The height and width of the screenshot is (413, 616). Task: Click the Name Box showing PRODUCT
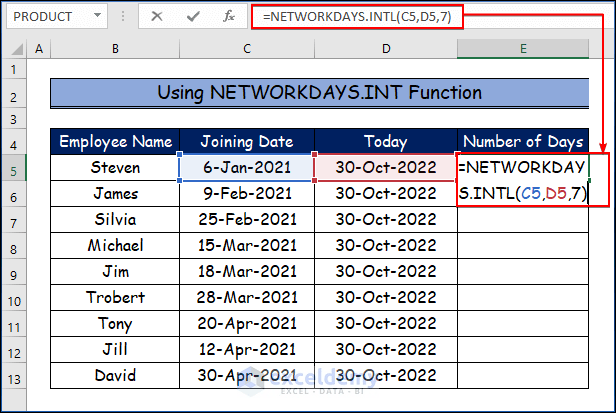57,16
